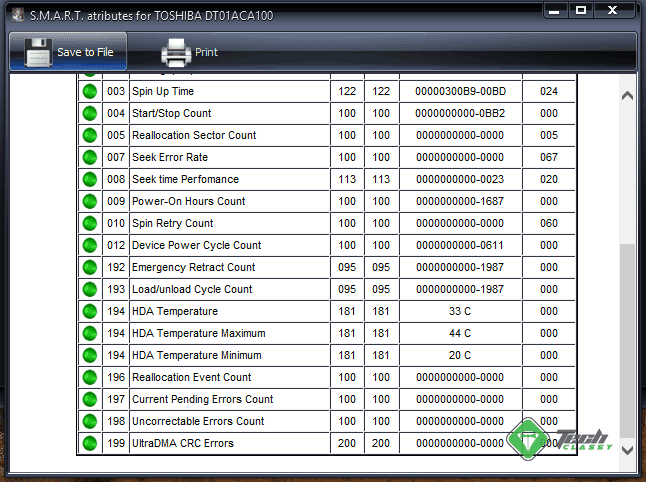This screenshot has width=646, height=482.
Task: Select the Emergency Retract Count text
Action: point(194,267)
